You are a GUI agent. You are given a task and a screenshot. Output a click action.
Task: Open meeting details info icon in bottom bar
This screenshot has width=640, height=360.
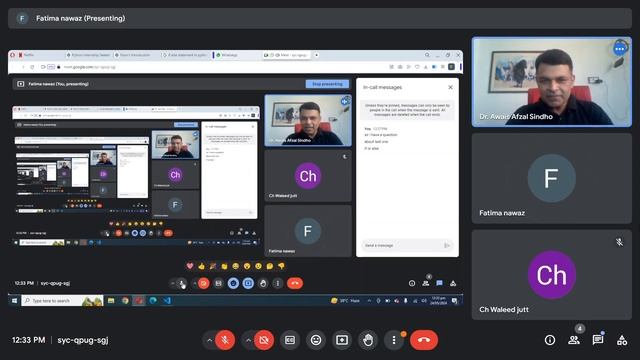pos(550,340)
